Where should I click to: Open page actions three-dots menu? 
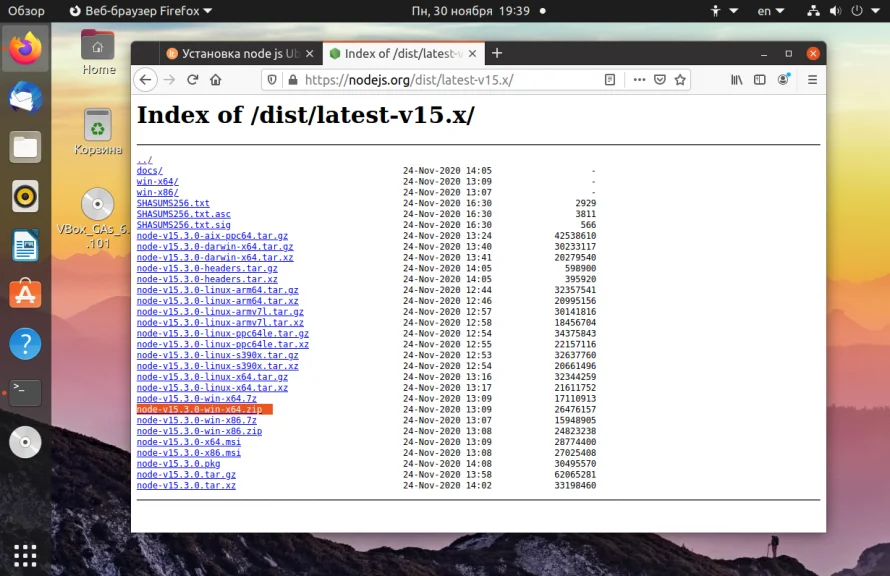[x=639, y=80]
